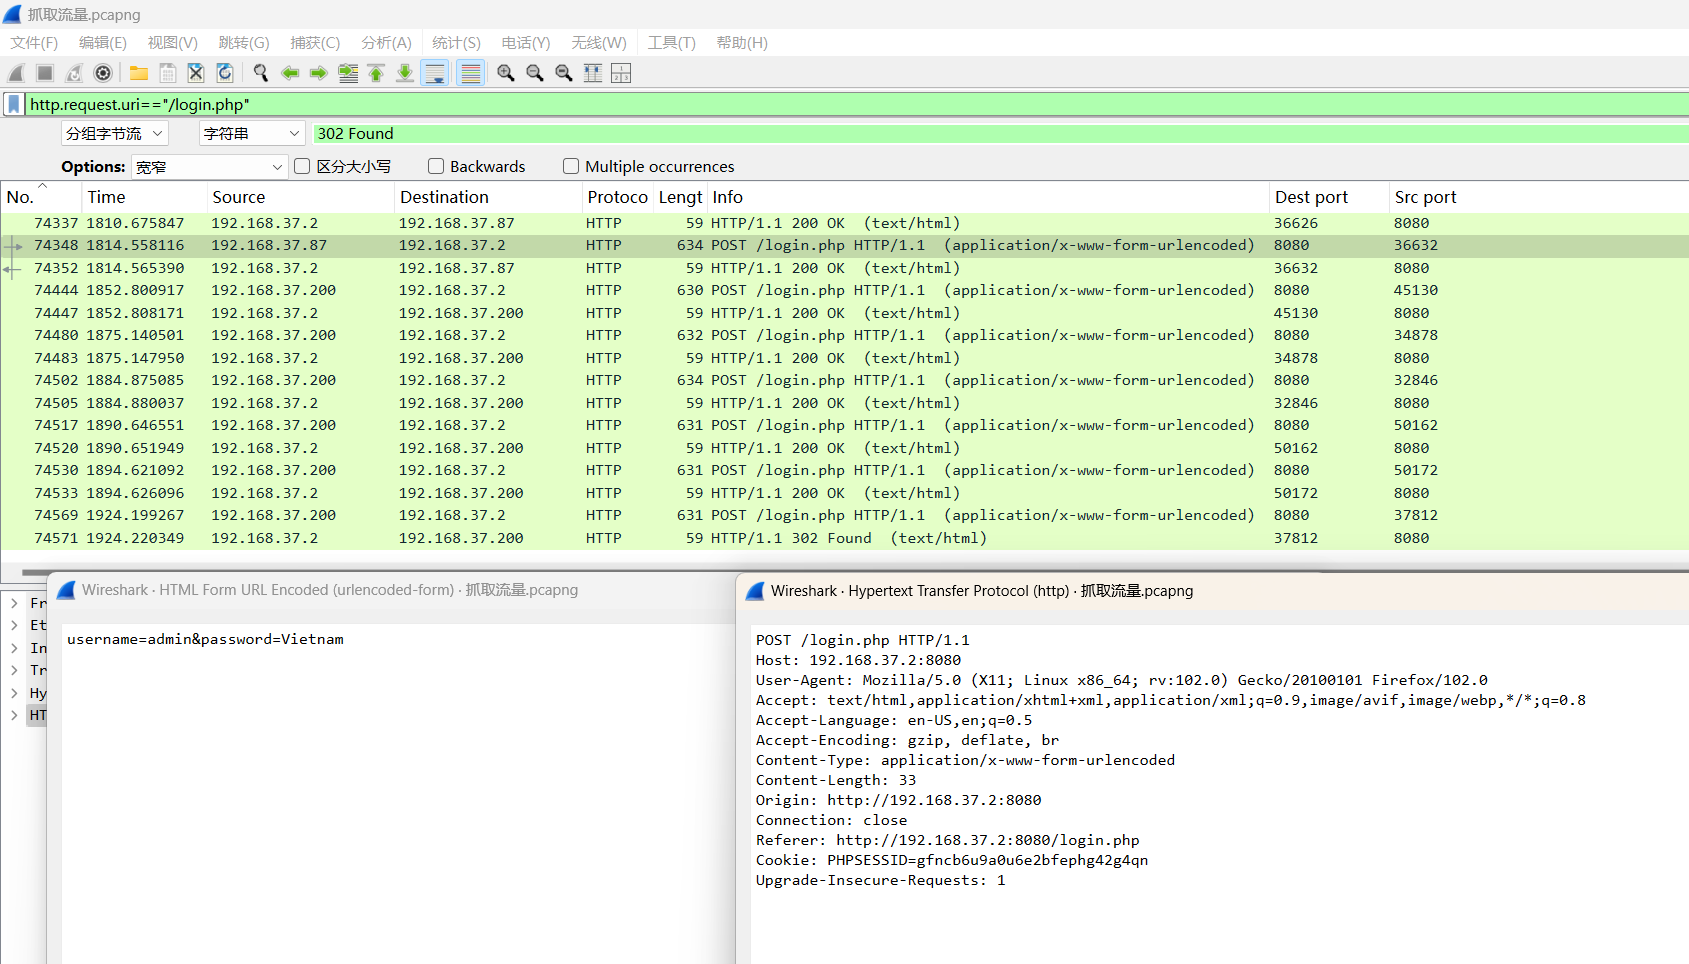Screen dimensions: 1689x964
Task: Click the Hypertext Transfer Protocol window title bar
Action: pyautogui.click(x=1212, y=591)
